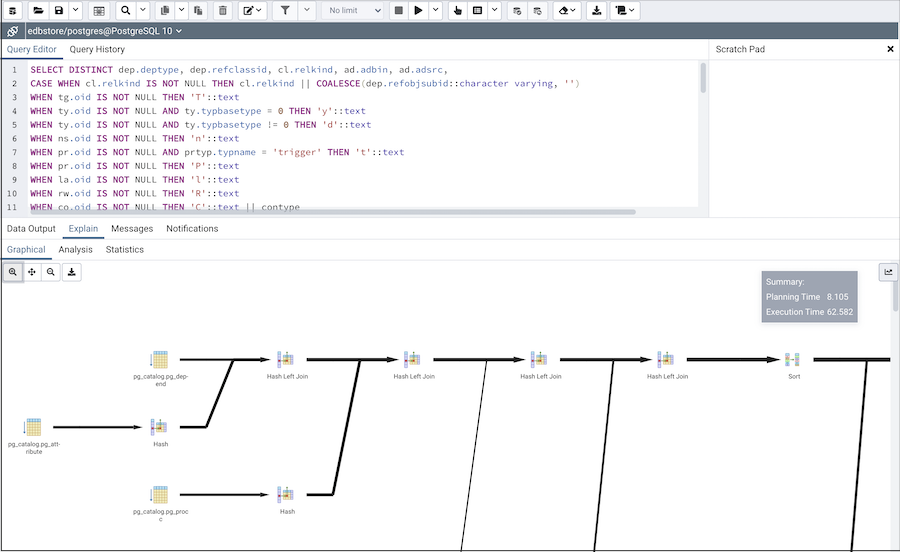Click the Commit transaction icon
This screenshot has height=552, width=900.
pyautogui.click(x=517, y=10)
